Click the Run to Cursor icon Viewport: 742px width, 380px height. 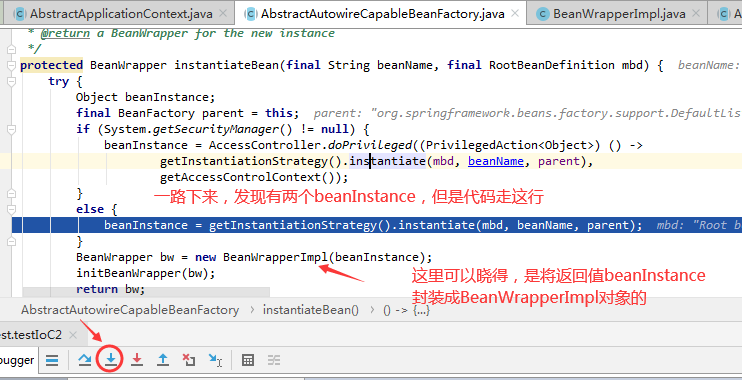pyautogui.click(x=215, y=360)
